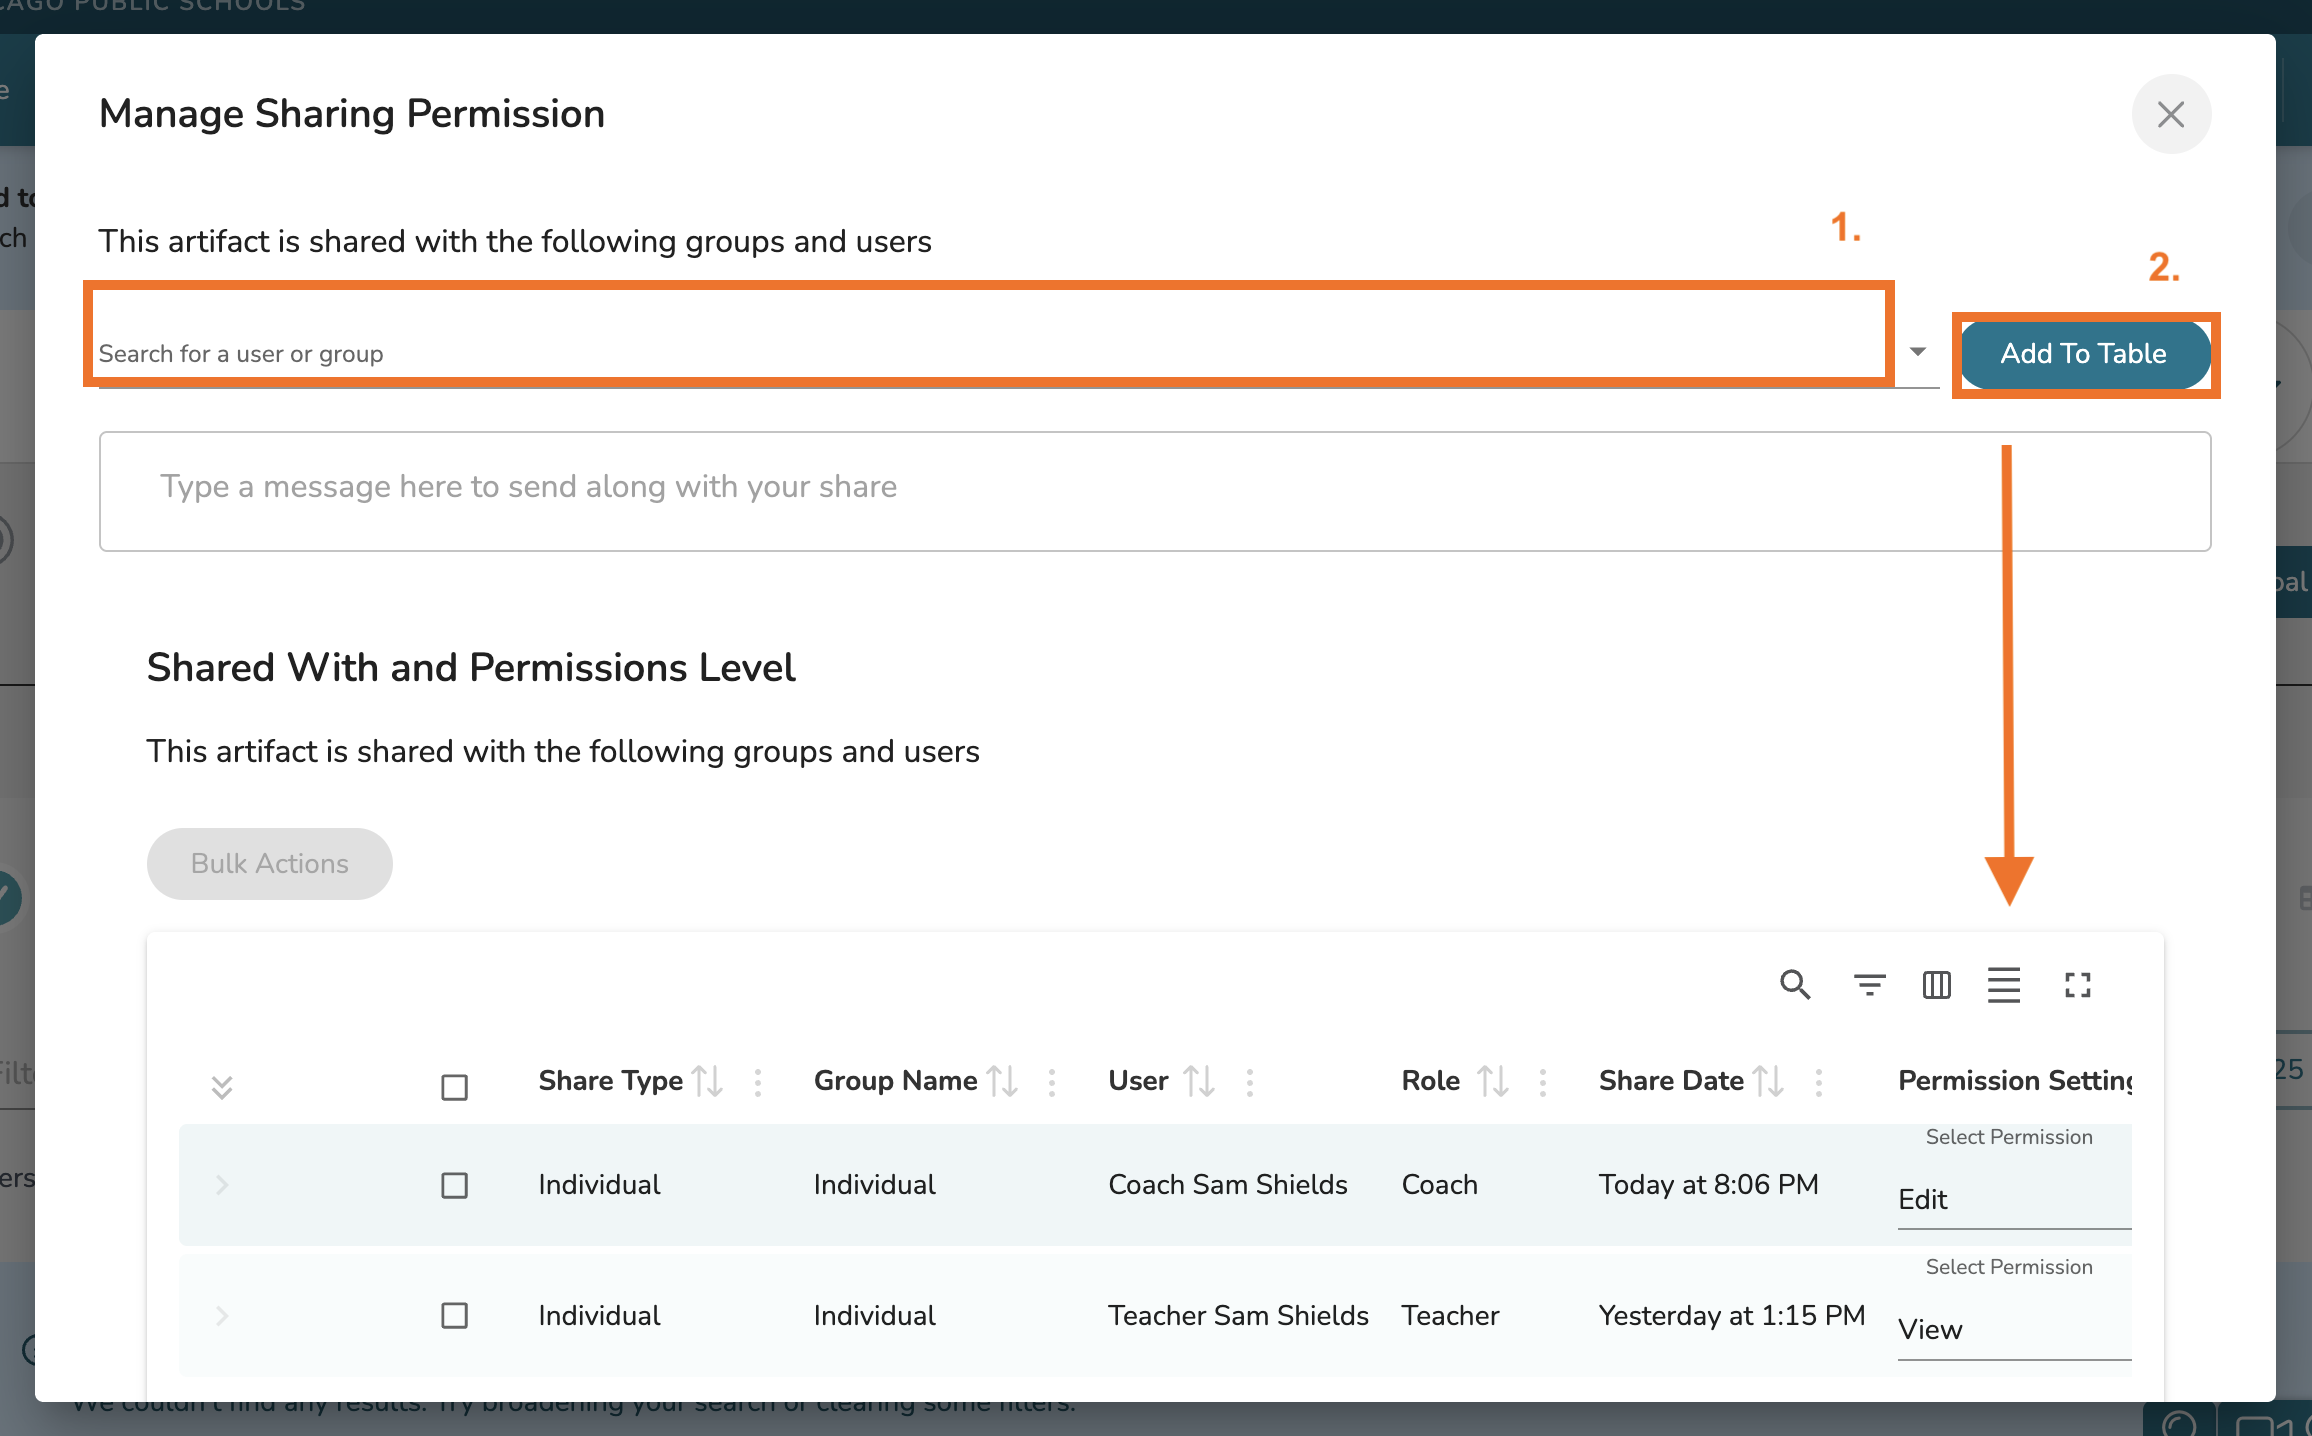The width and height of the screenshot is (2312, 1436).
Task: Open Teacher Sam Shields View permission dropdown
Action: (x=2012, y=1330)
